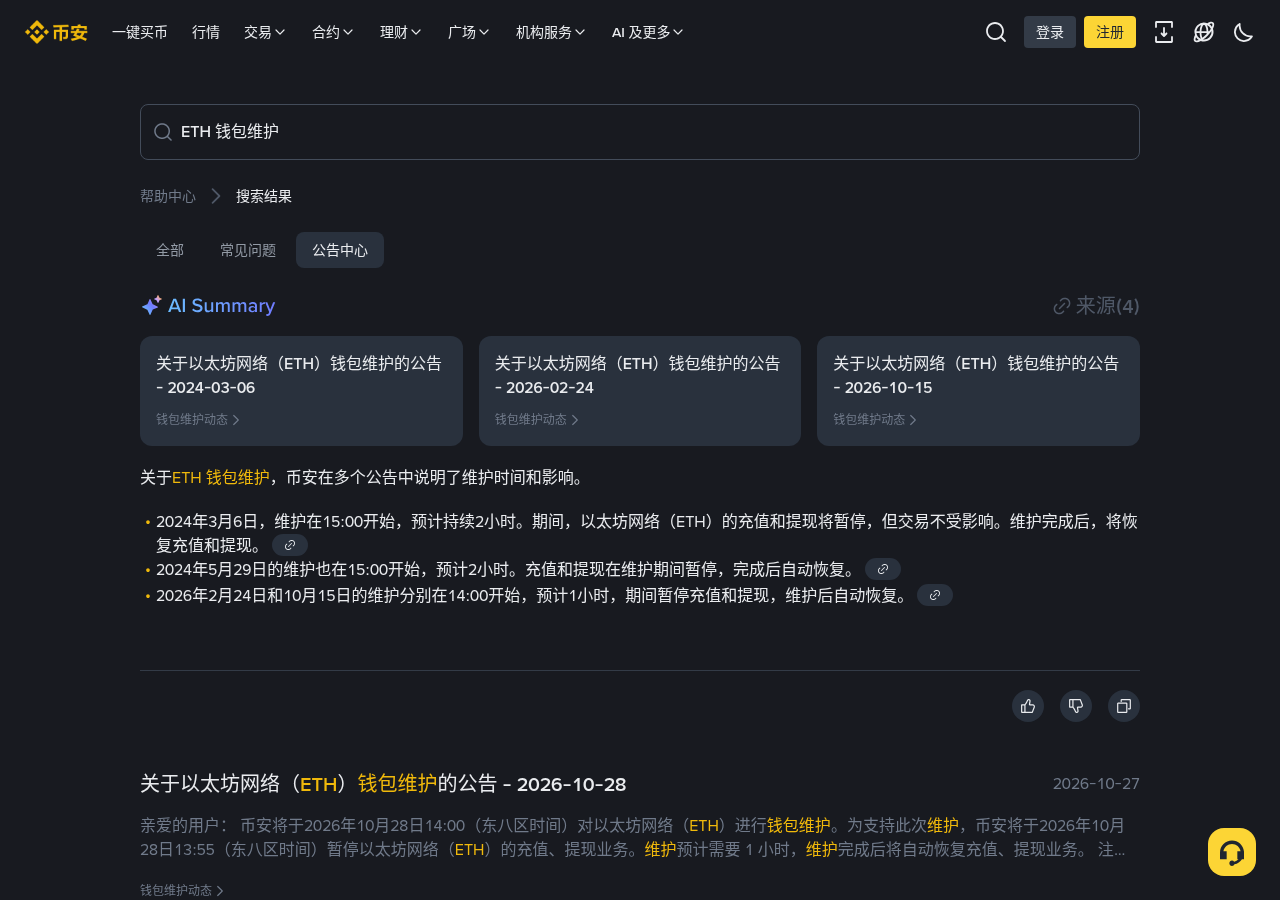Open source link after 2026年2月24日 bullet
This screenshot has height=900, width=1280.
[935, 595]
